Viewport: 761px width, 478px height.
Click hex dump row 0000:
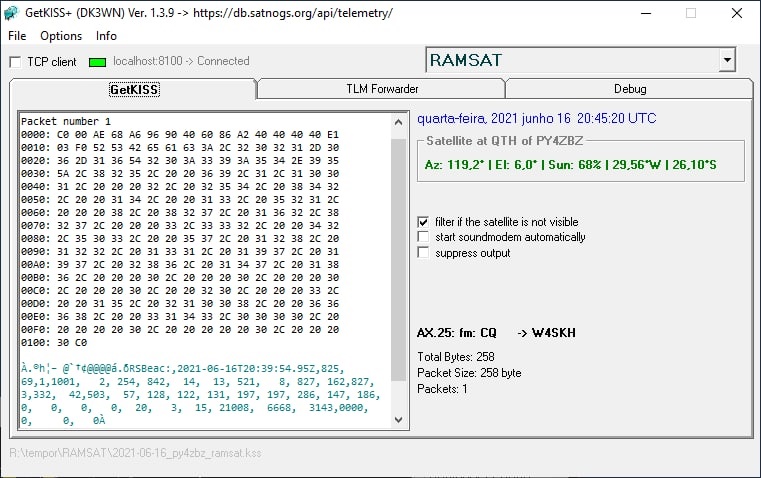(x=180, y=134)
